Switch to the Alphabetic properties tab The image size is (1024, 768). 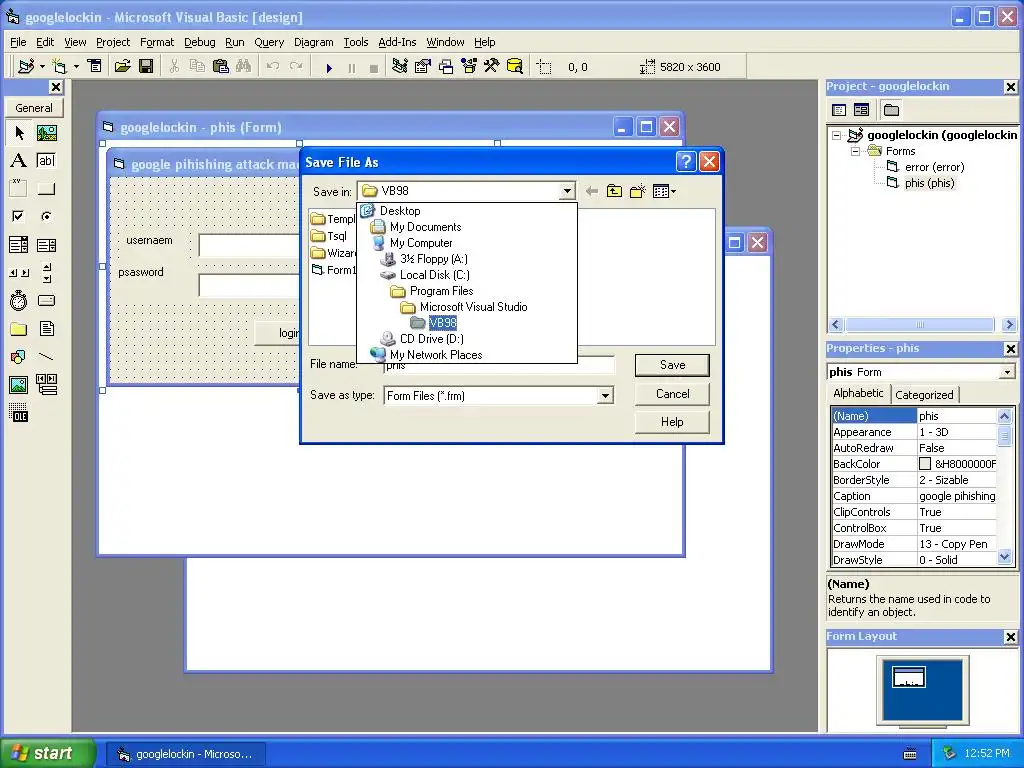coord(858,393)
